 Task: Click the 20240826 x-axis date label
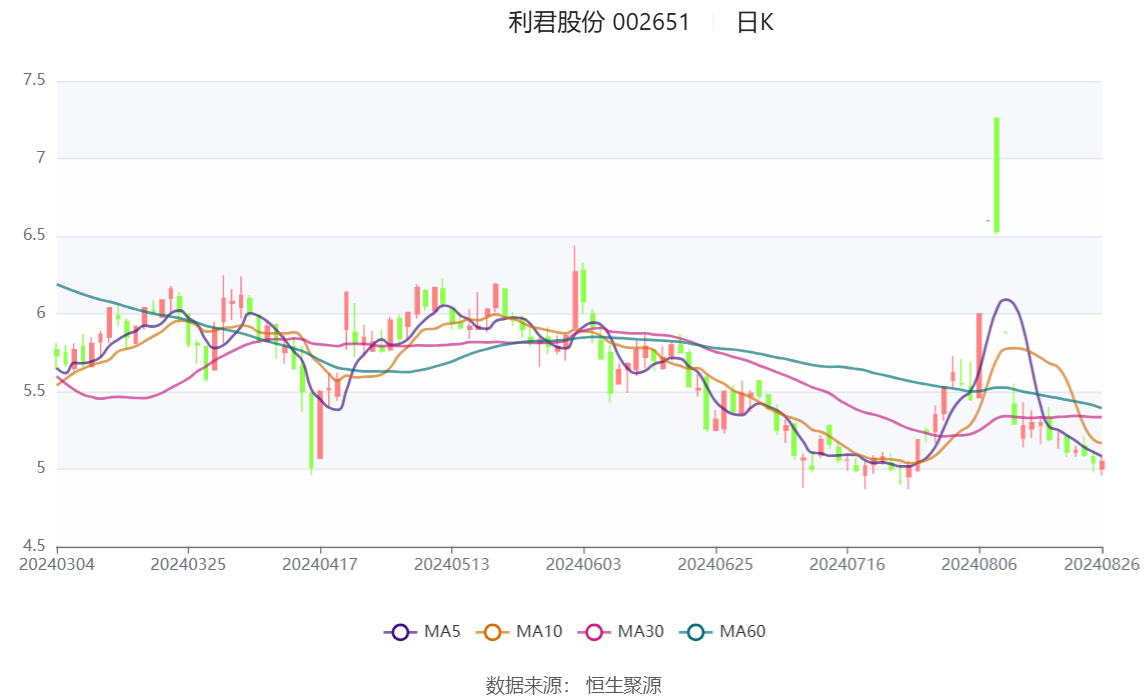[1102, 564]
